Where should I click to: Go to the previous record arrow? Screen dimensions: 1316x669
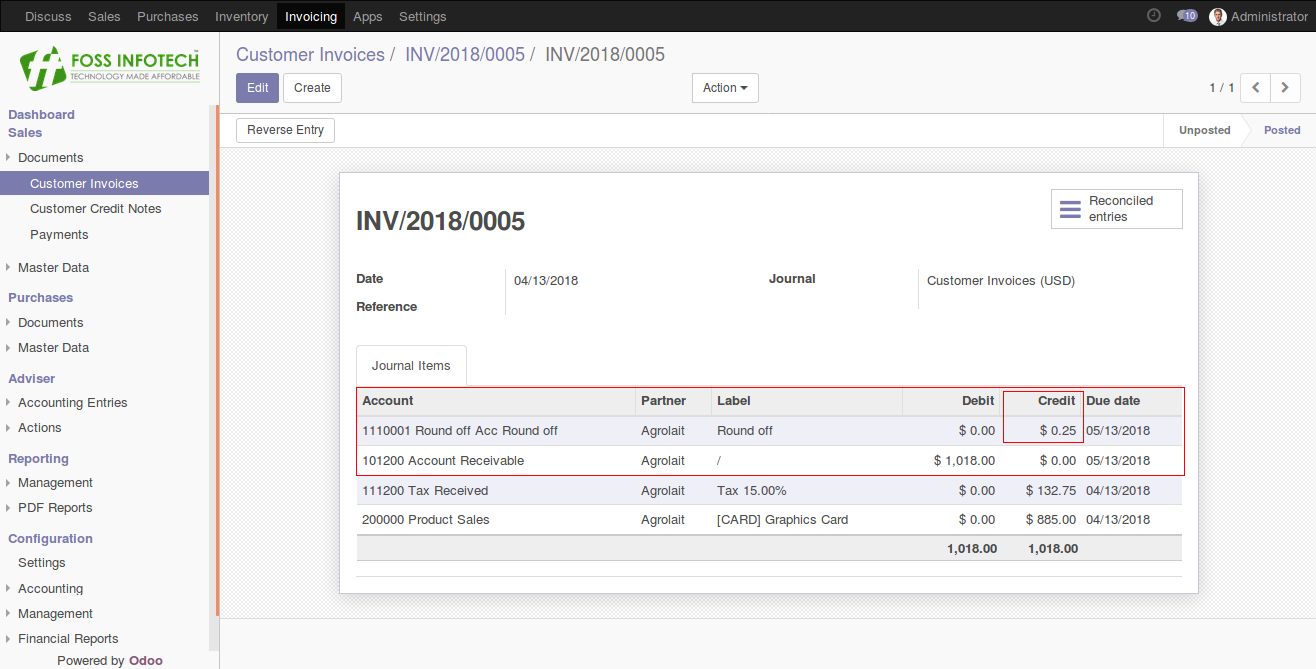(1255, 88)
